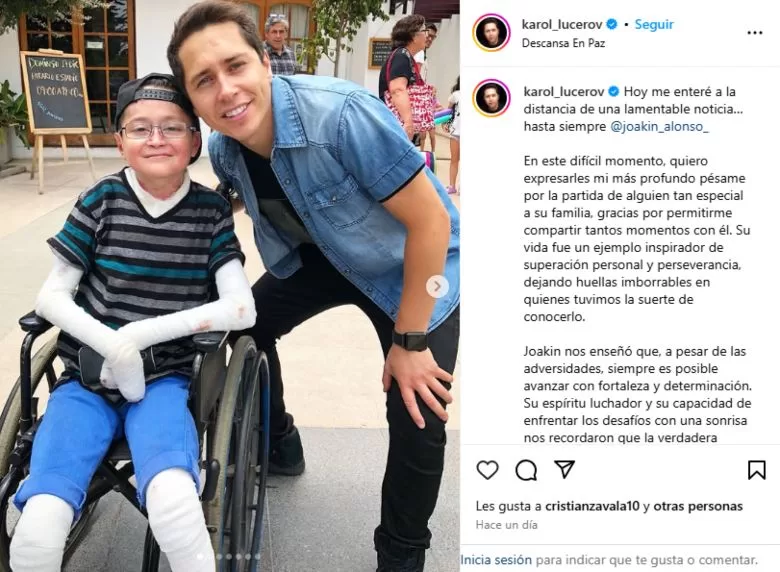
Task: Open the Descansa En Paz location label
Action: click(563, 43)
